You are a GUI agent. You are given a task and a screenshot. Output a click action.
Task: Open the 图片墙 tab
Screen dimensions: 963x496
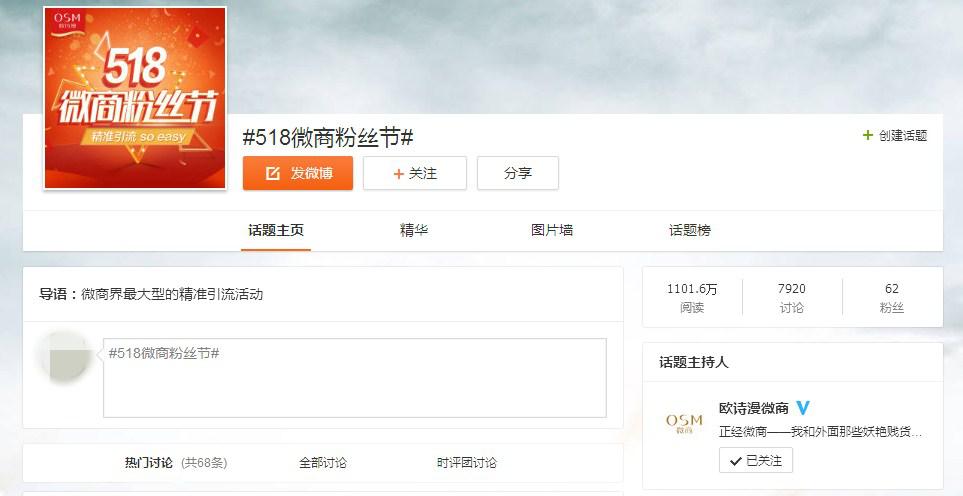click(552, 230)
